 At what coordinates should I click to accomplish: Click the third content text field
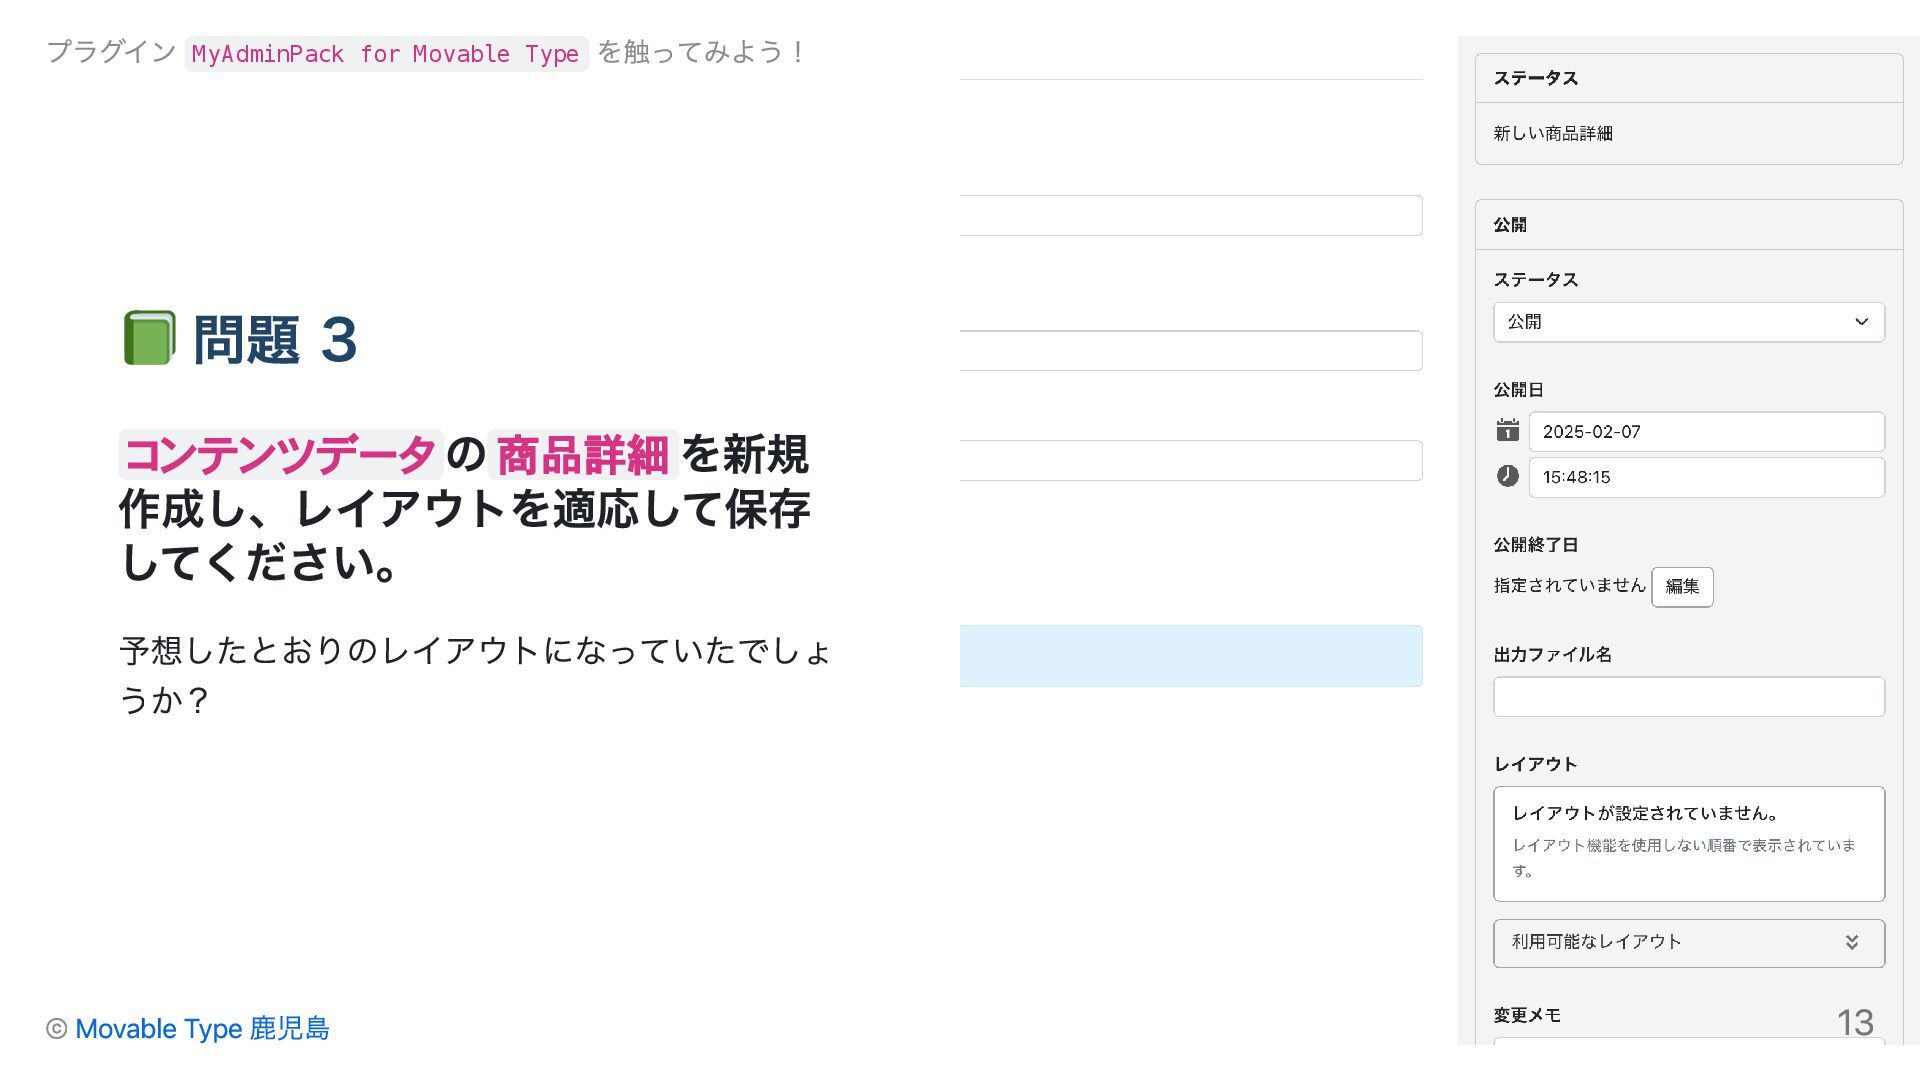point(1190,461)
